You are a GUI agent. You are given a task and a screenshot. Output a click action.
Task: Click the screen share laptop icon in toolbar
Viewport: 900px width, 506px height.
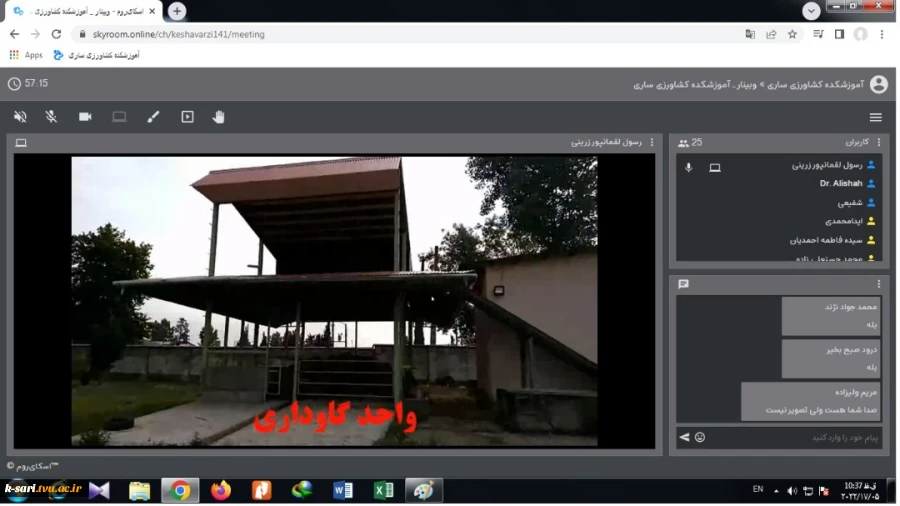[x=119, y=117]
